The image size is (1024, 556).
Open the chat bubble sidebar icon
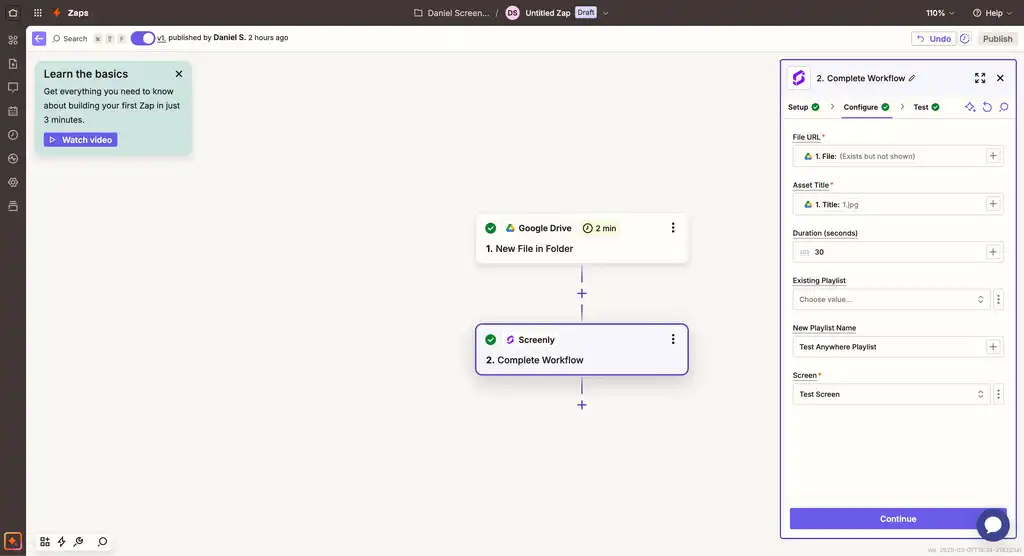pyautogui.click(x=12, y=88)
